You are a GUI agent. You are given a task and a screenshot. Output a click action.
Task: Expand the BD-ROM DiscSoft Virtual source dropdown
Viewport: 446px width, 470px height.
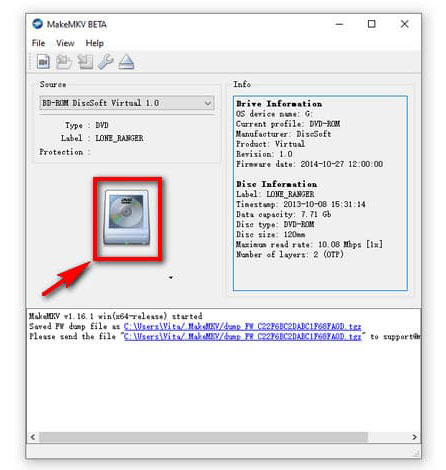click(127, 103)
